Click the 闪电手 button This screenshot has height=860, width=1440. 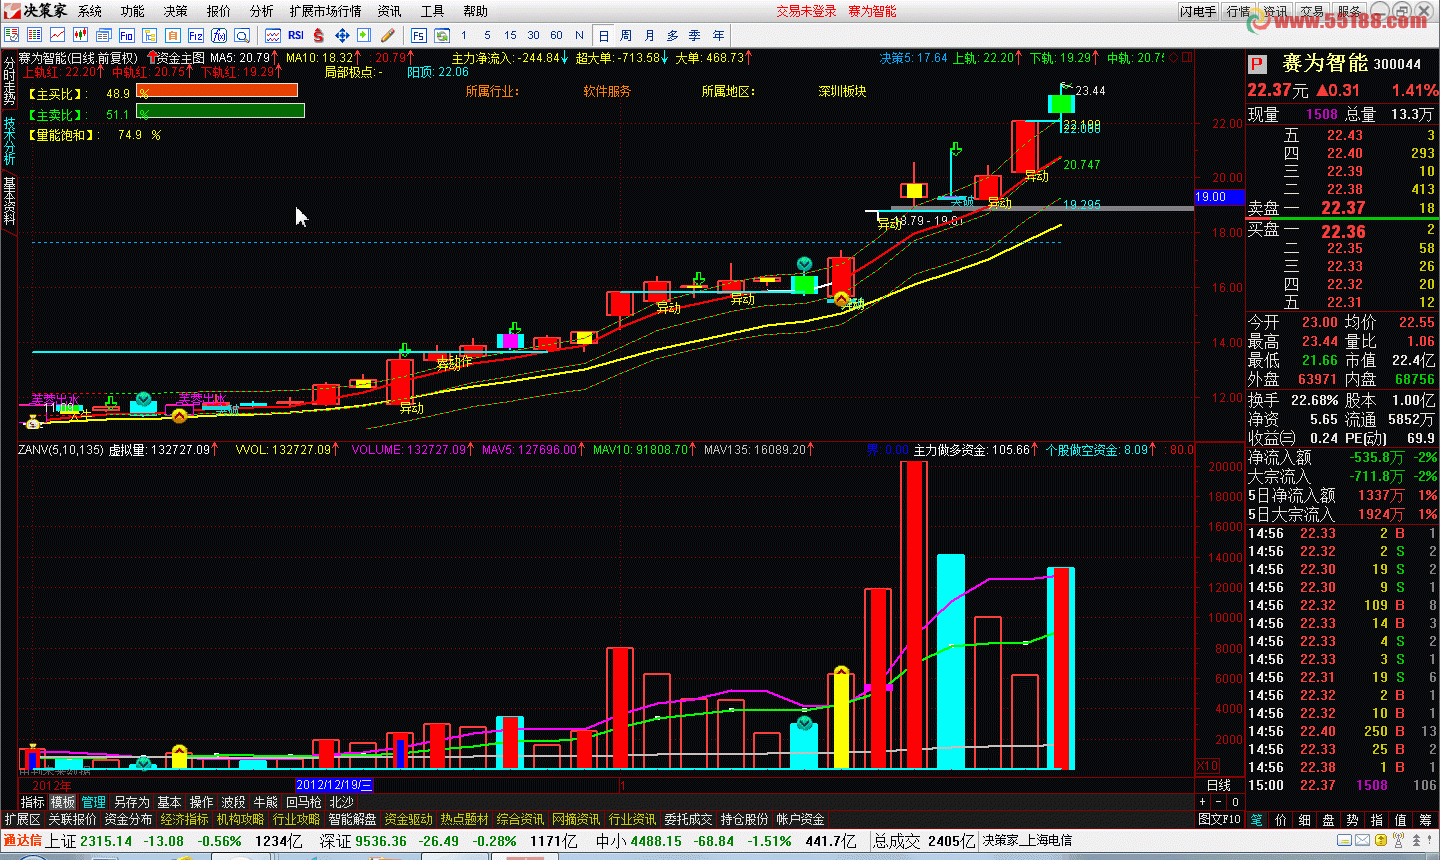coord(1198,11)
